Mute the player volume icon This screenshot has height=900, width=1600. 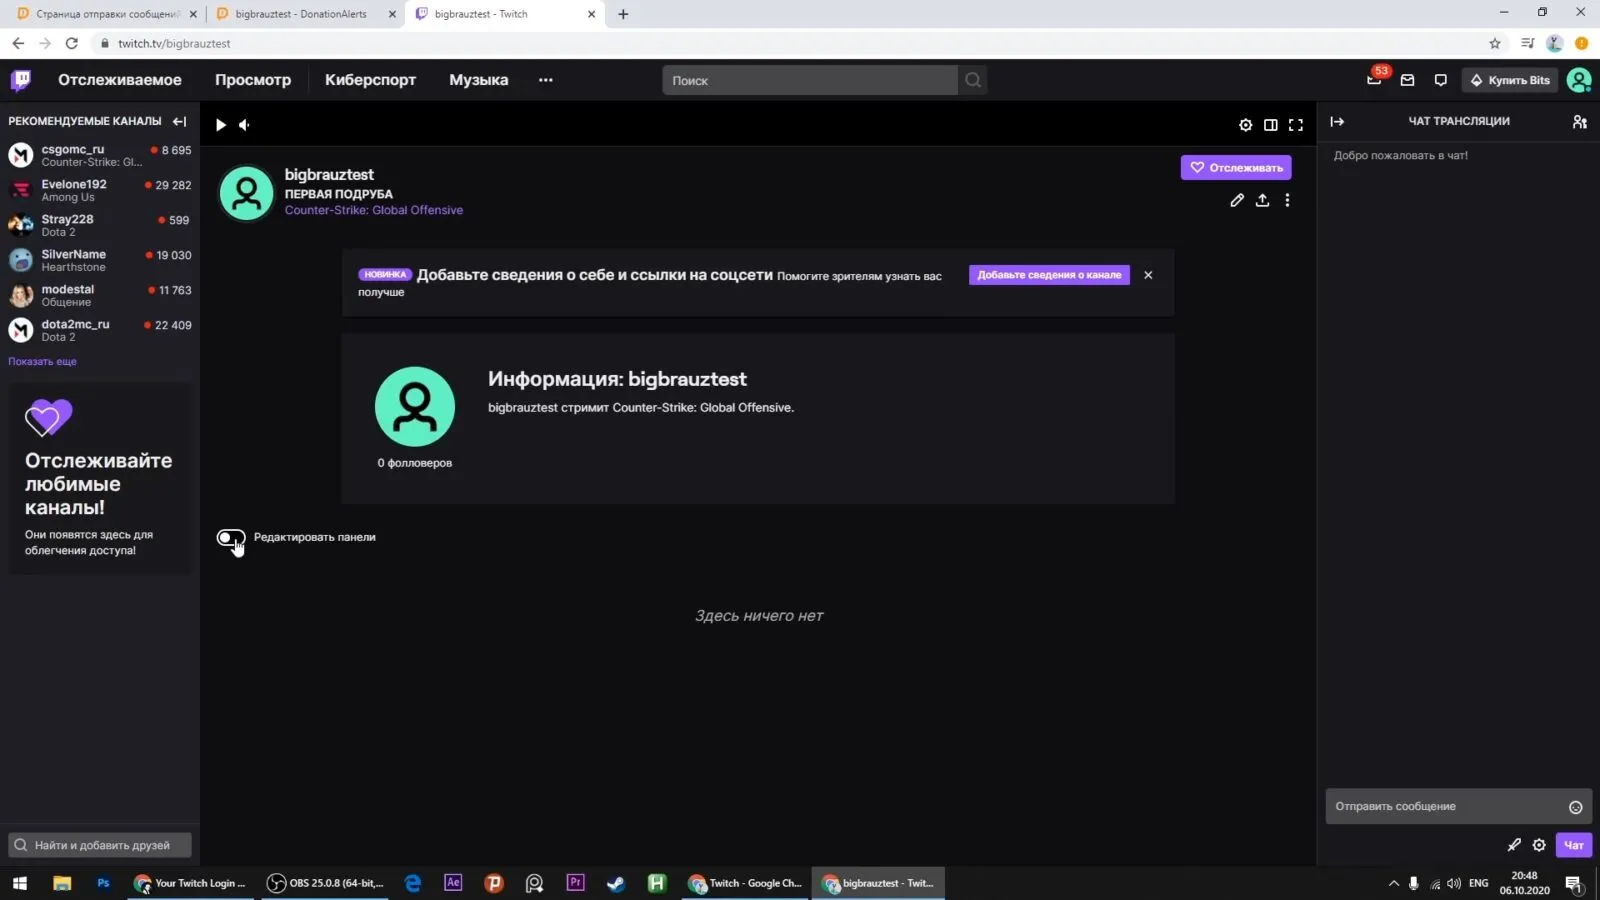(x=245, y=125)
